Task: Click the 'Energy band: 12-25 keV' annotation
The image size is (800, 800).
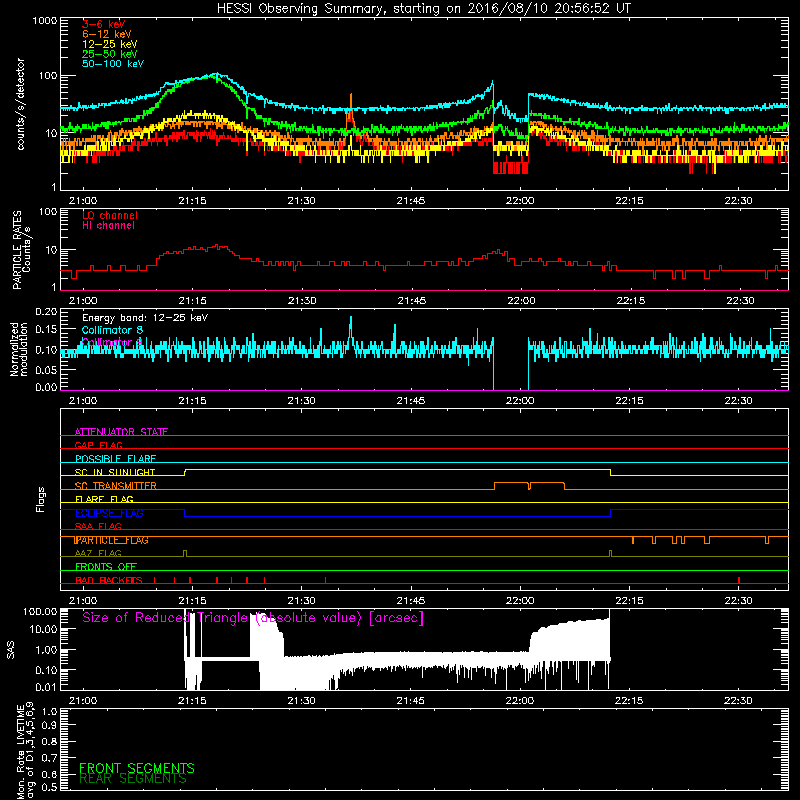Action: click(145, 318)
